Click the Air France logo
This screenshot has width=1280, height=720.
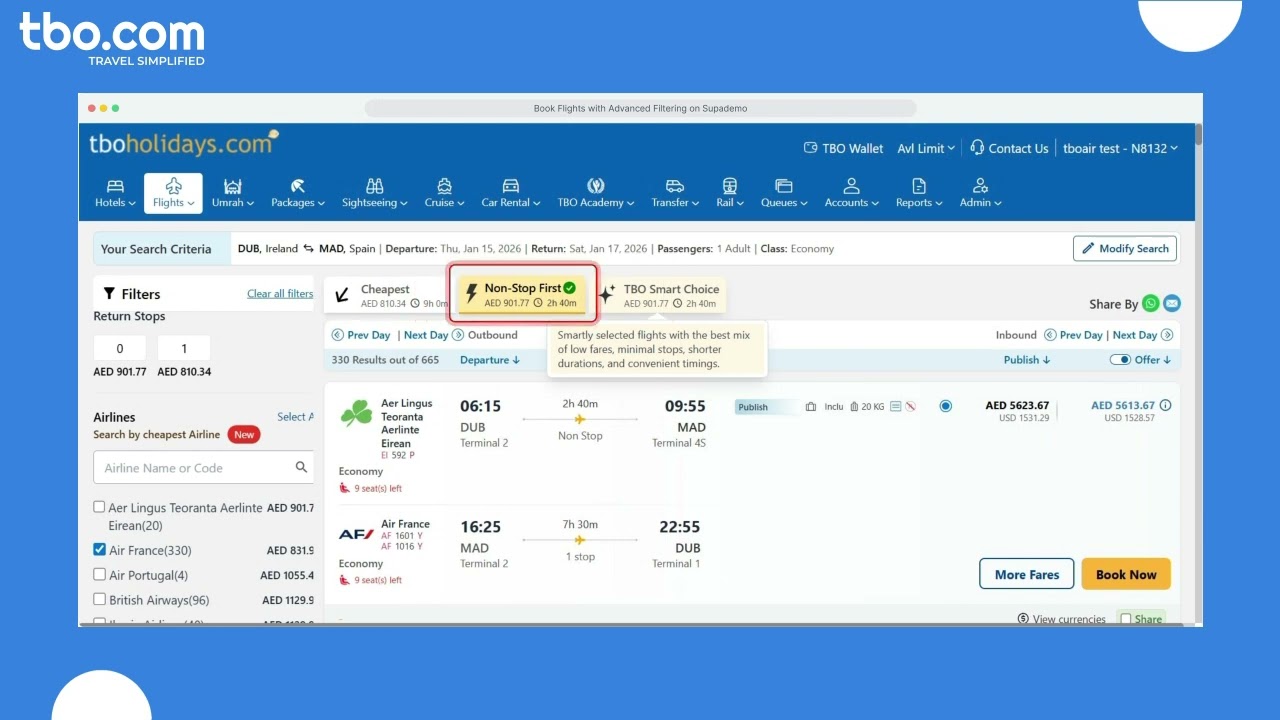point(356,534)
